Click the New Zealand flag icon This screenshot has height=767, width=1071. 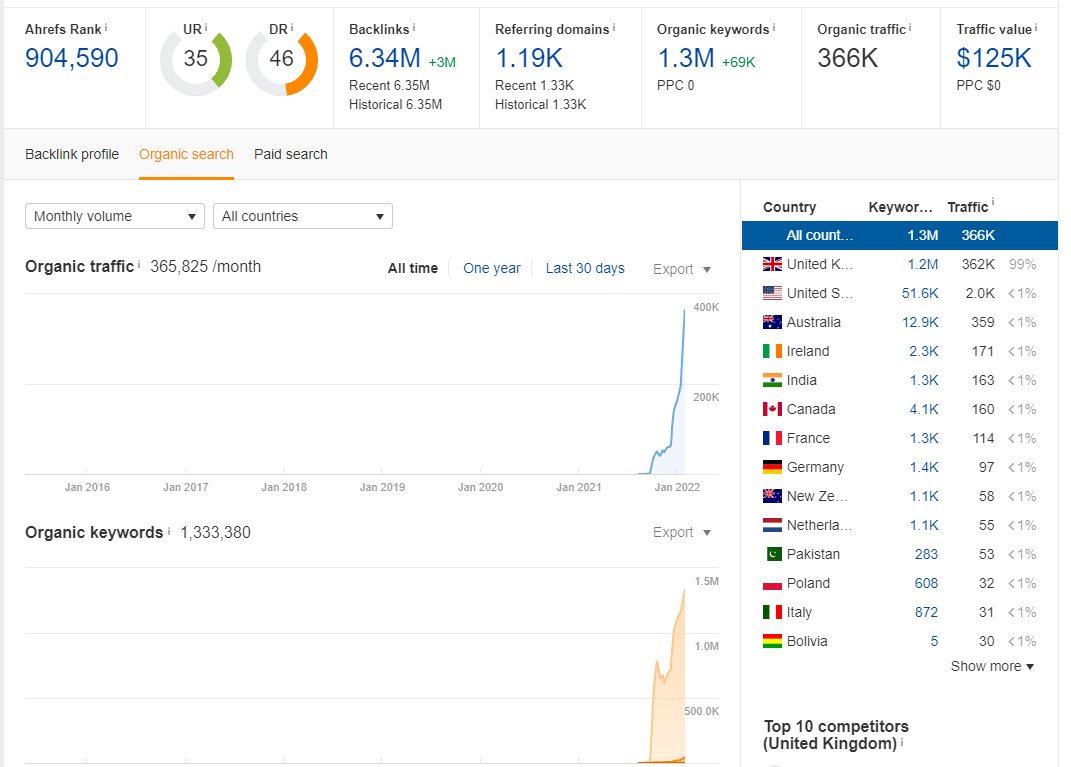(x=772, y=496)
